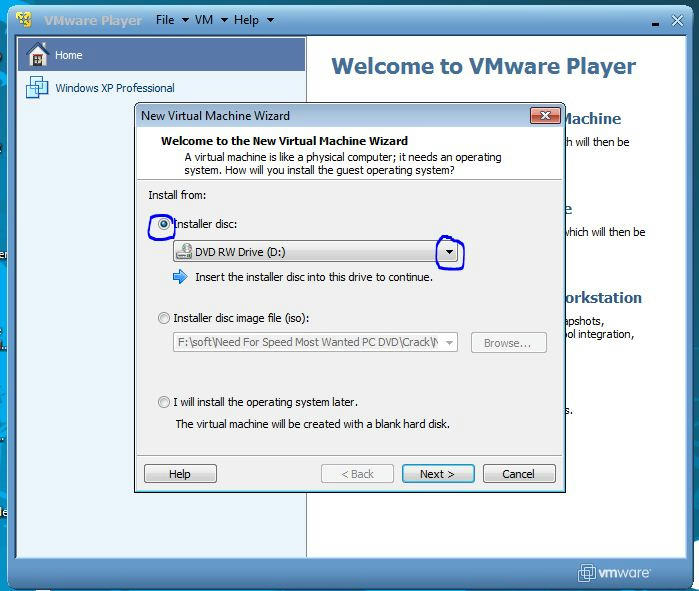The width and height of the screenshot is (699, 591).
Task: Close the VMware Player window
Action: [677, 21]
